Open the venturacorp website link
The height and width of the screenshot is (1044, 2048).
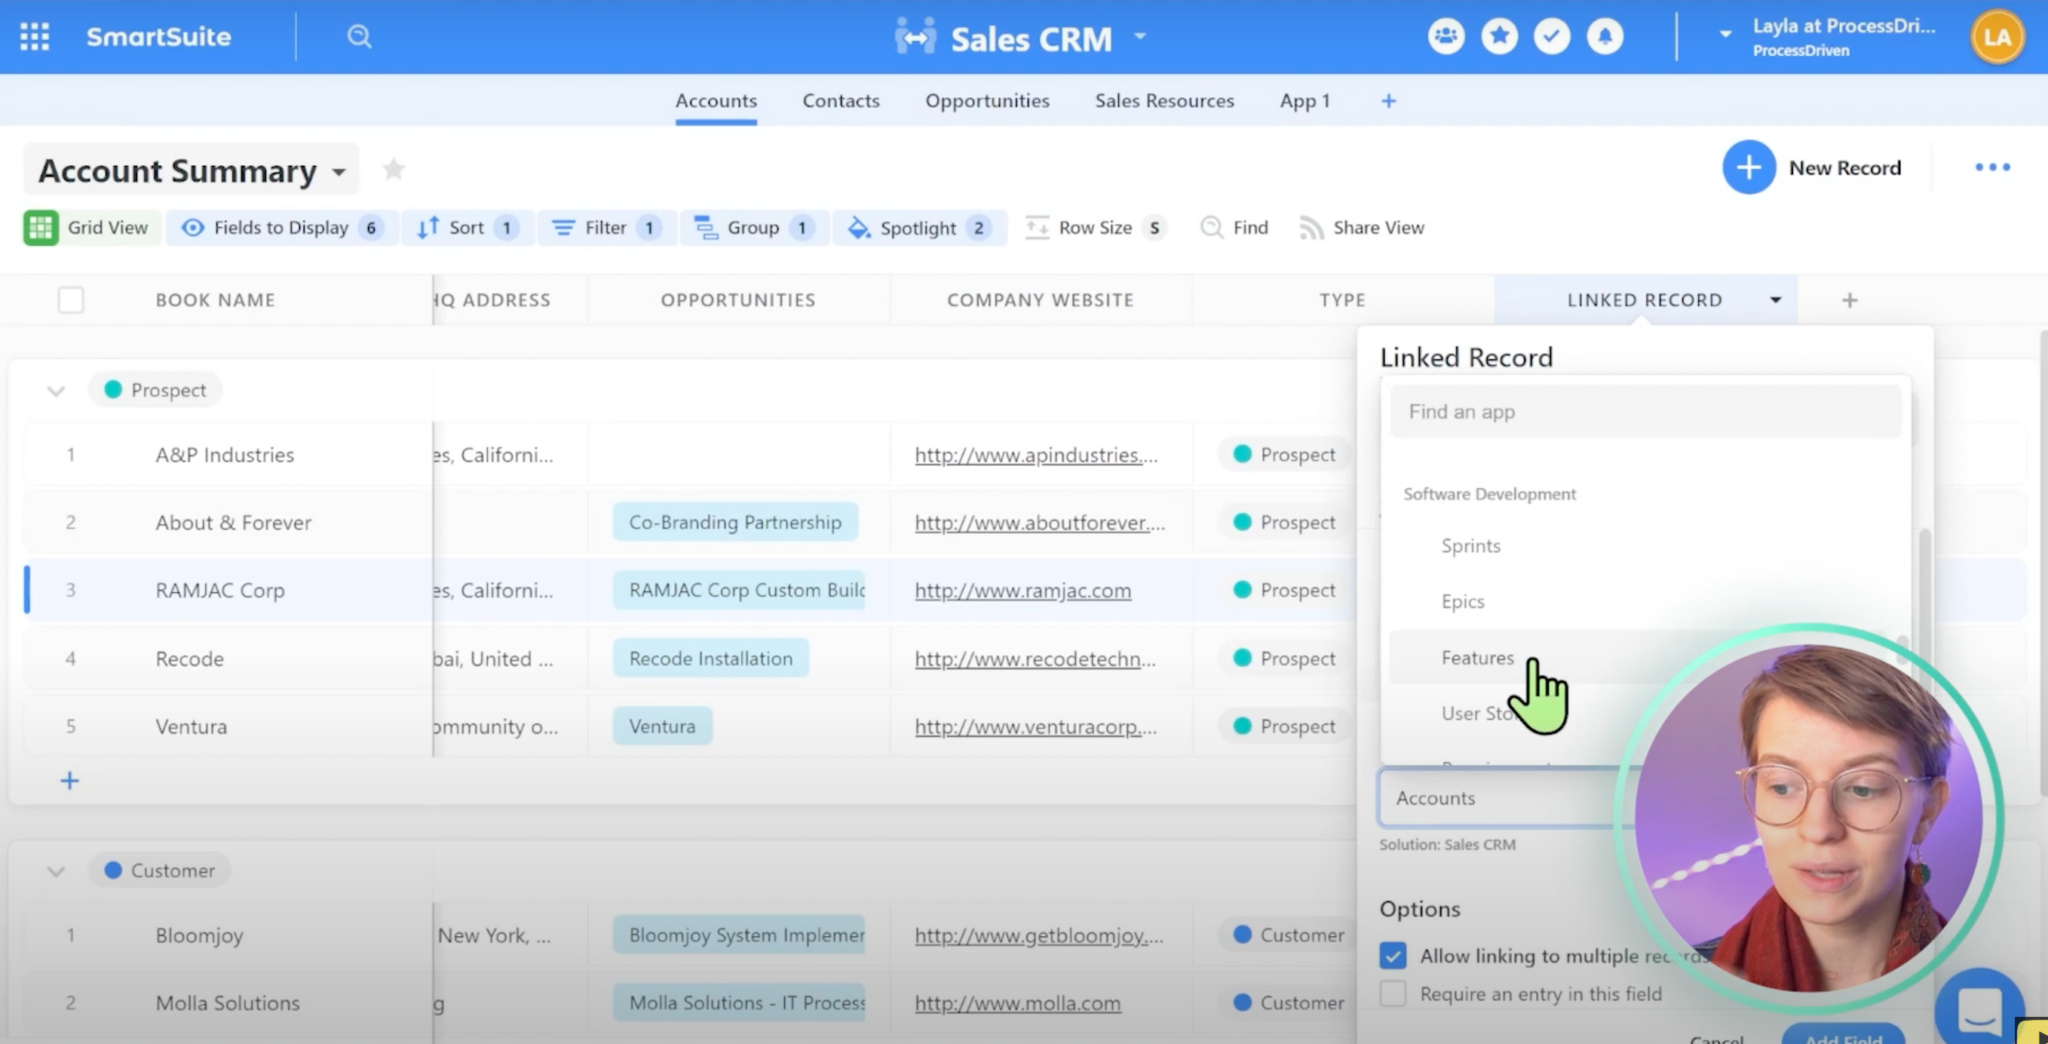pos(1036,727)
